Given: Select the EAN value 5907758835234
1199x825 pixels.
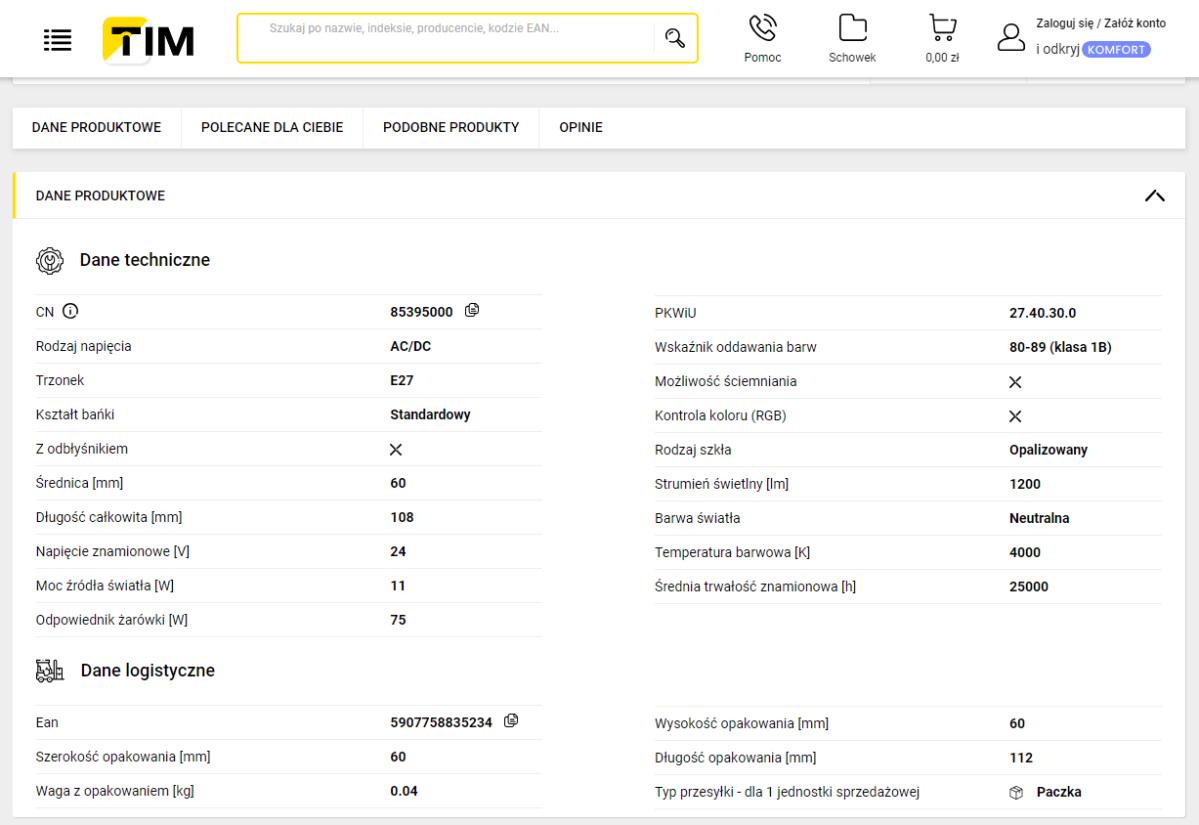Looking at the screenshot, I should (x=441, y=723).
